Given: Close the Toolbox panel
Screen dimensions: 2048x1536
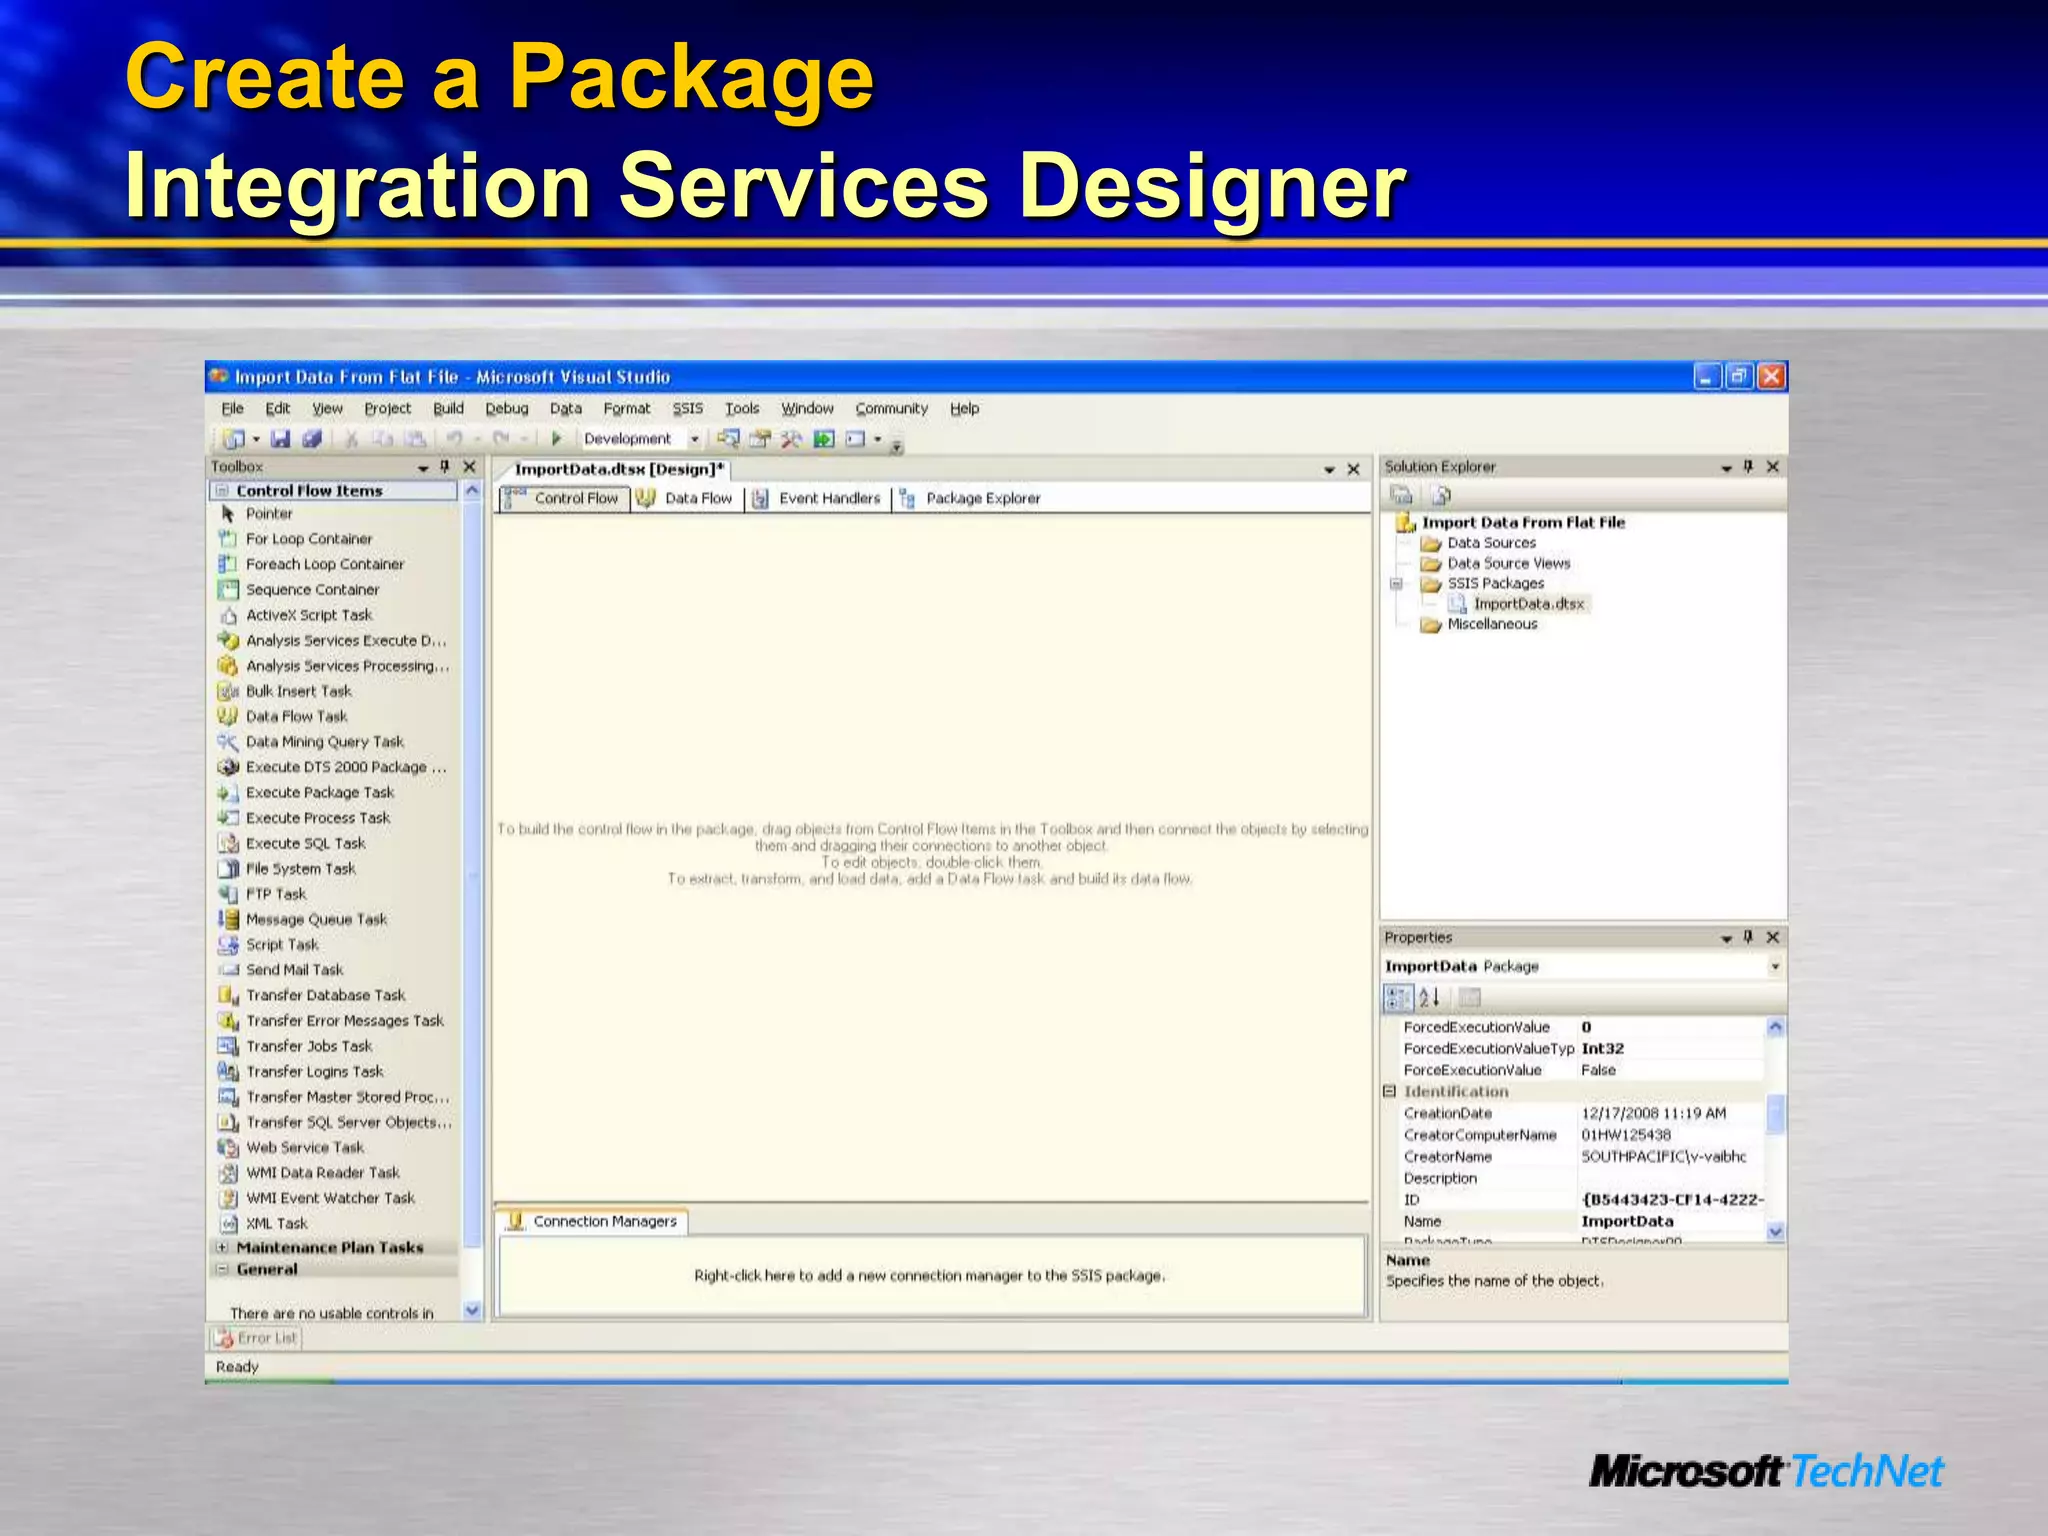Looking at the screenshot, I should [x=469, y=467].
